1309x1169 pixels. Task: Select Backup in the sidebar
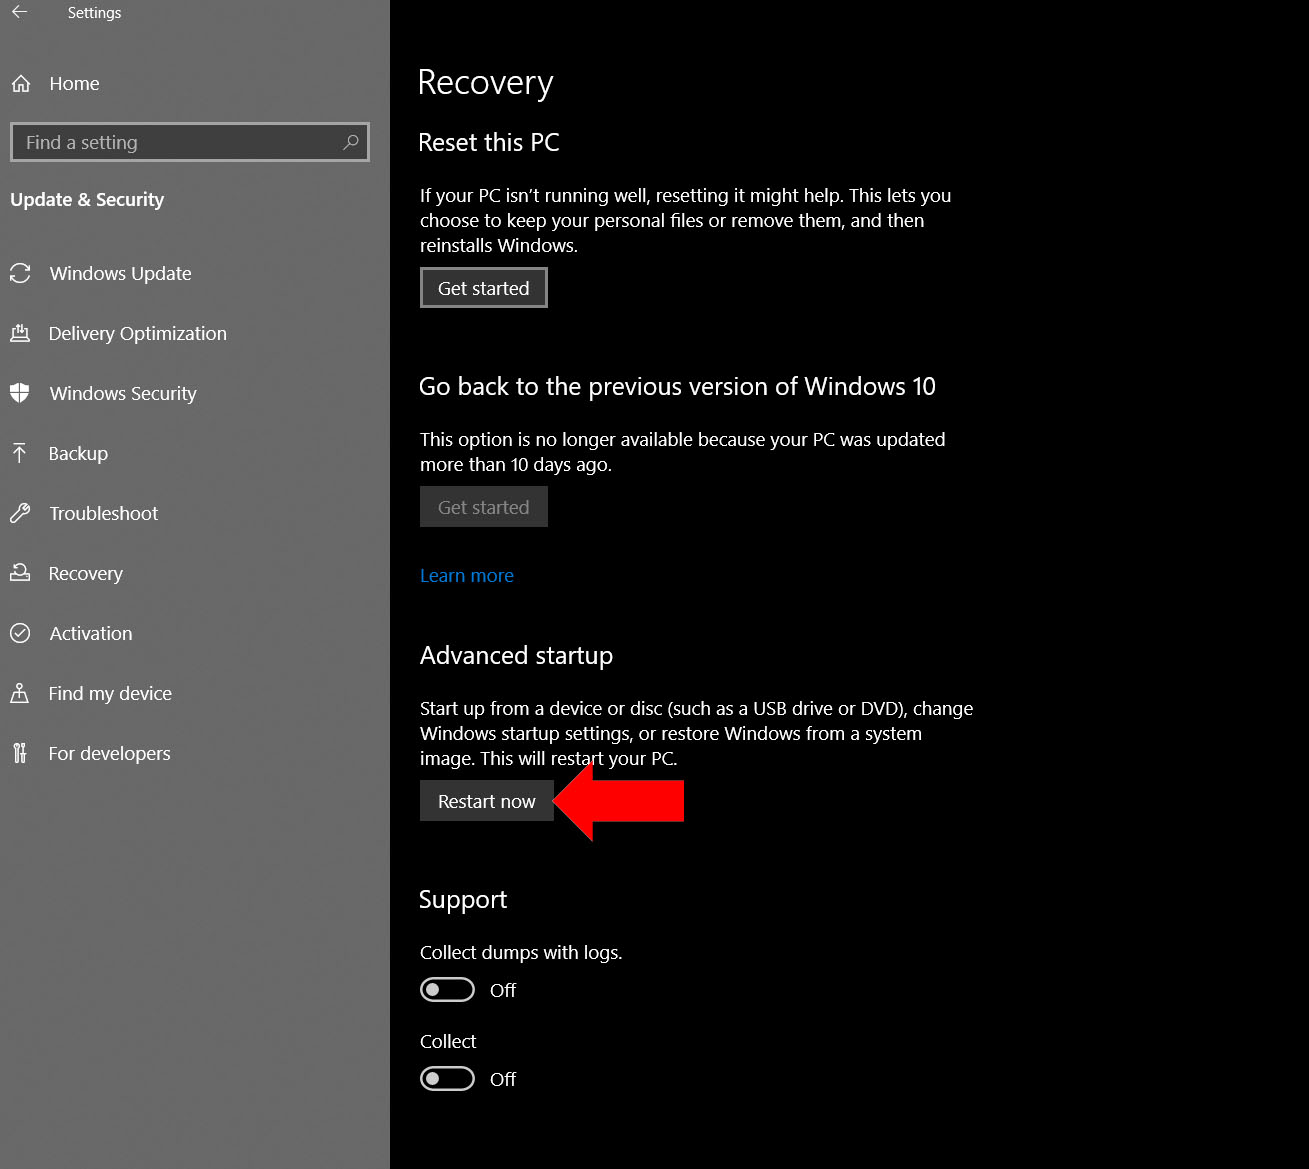pos(78,453)
